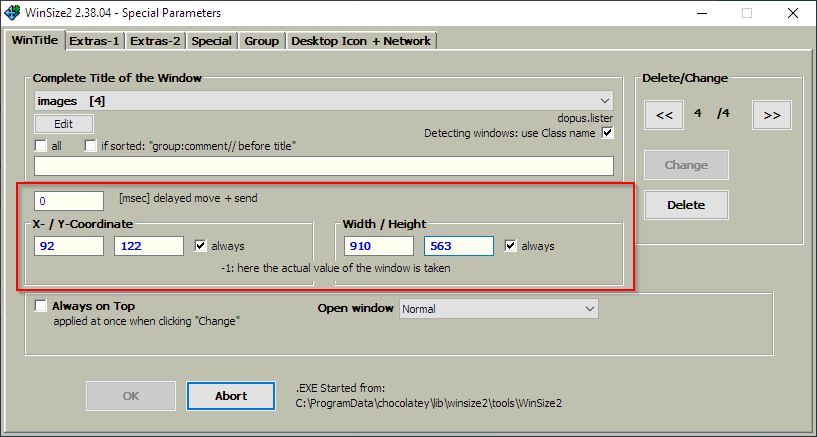The height and width of the screenshot is (437, 817).
Task: Switch to the Special tab
Action: [x=212, y=41]
